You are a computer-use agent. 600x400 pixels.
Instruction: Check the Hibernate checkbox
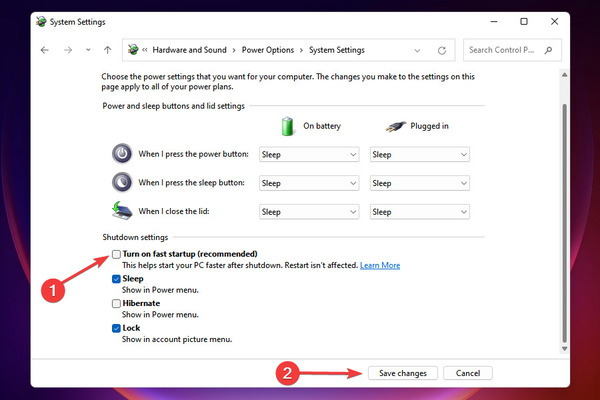tap(116, 304)
